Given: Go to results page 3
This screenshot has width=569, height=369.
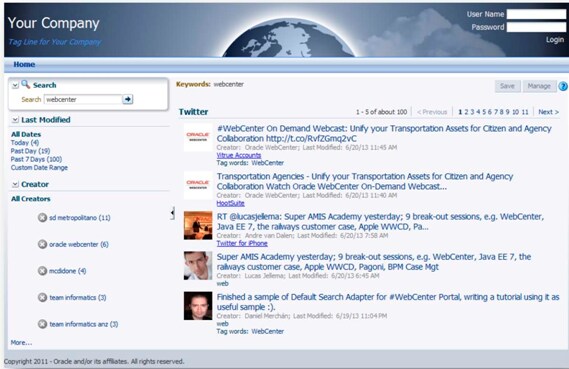Looking at the screenshot, I should coord(472,112).
